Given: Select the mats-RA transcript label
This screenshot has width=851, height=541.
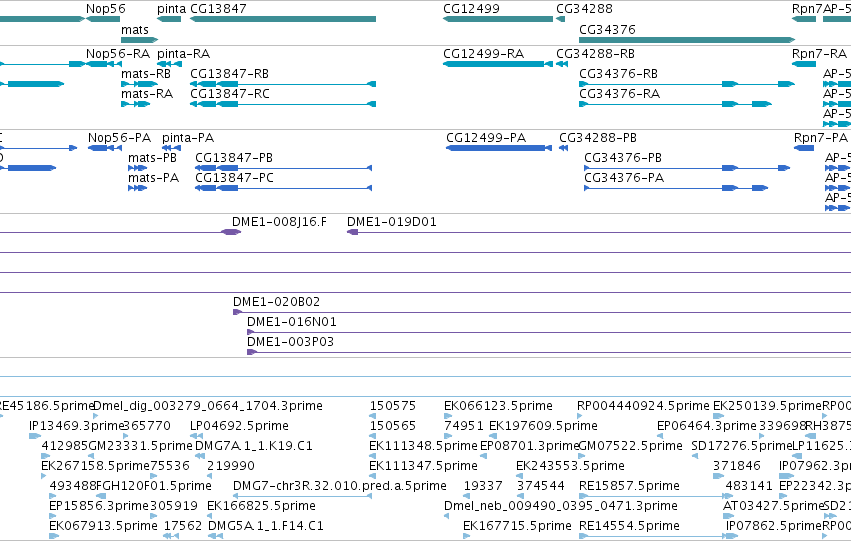Looking at the screenshot, I should tap(147, 94).
